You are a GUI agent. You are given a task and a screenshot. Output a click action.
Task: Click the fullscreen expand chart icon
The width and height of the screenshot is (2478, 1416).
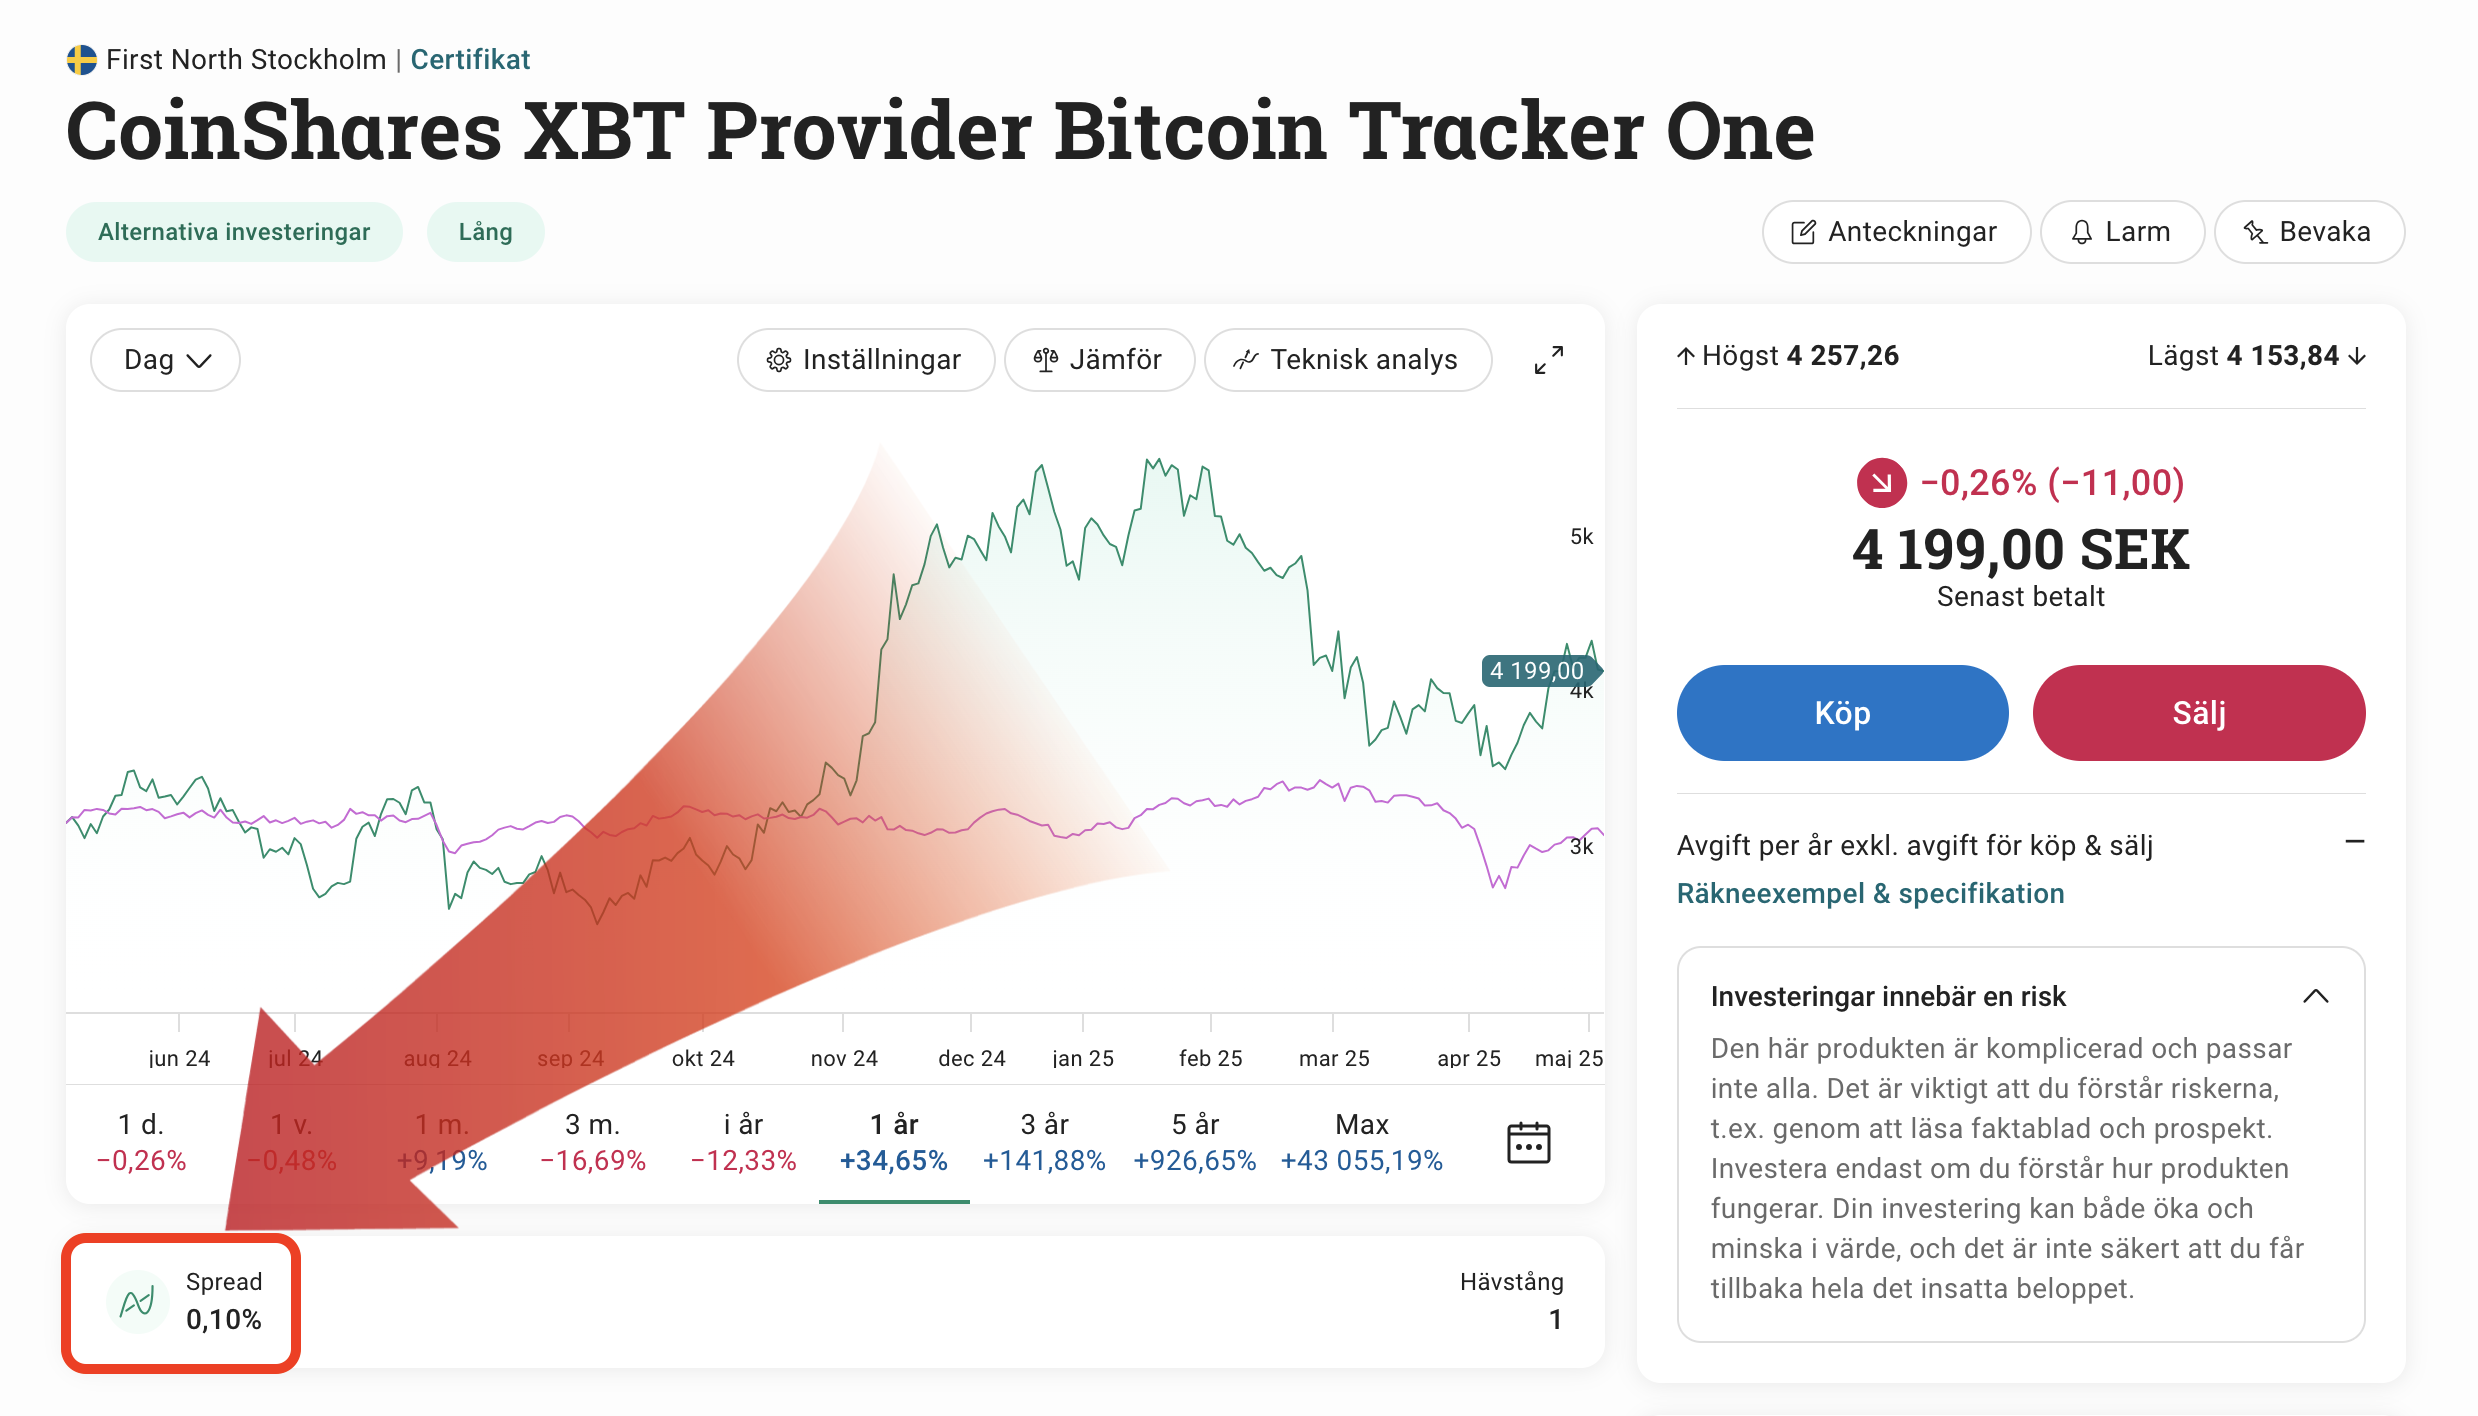coord(1549,360)
